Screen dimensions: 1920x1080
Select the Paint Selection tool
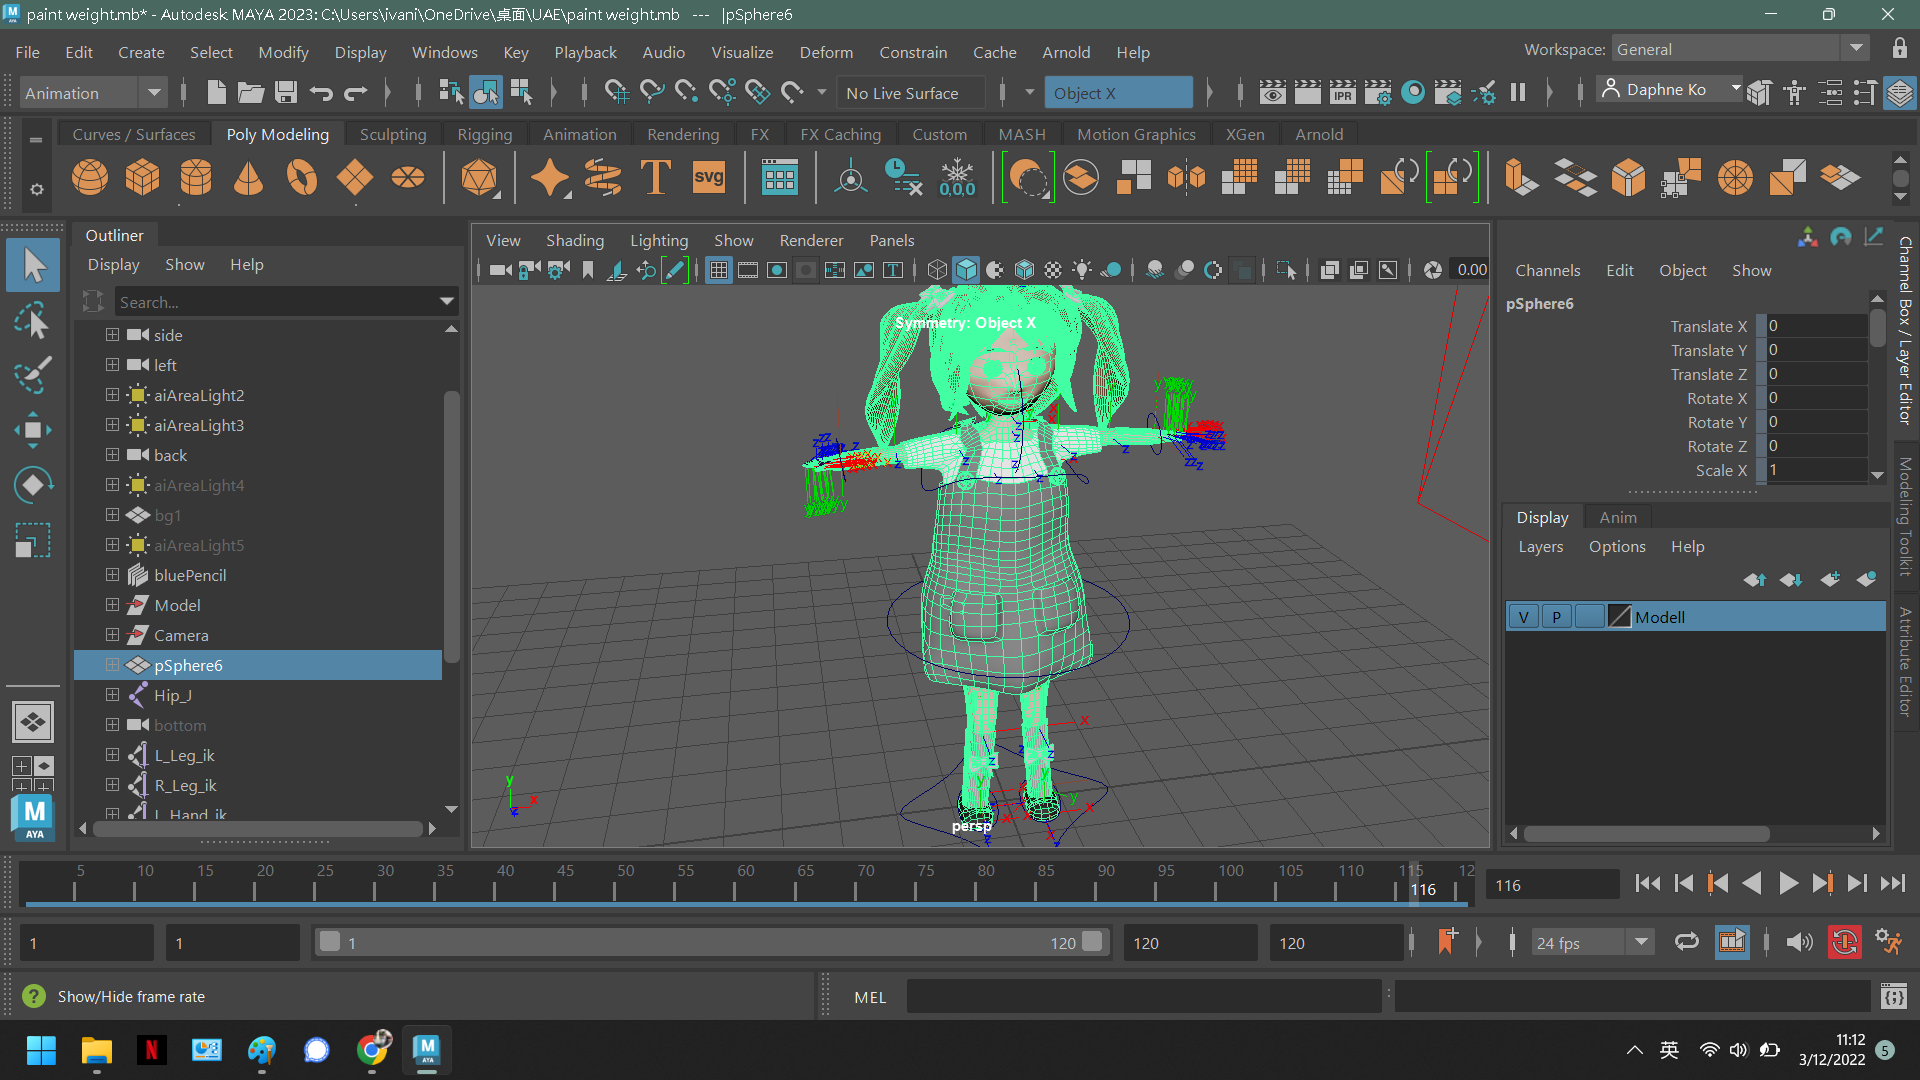(x=33, y=375)
